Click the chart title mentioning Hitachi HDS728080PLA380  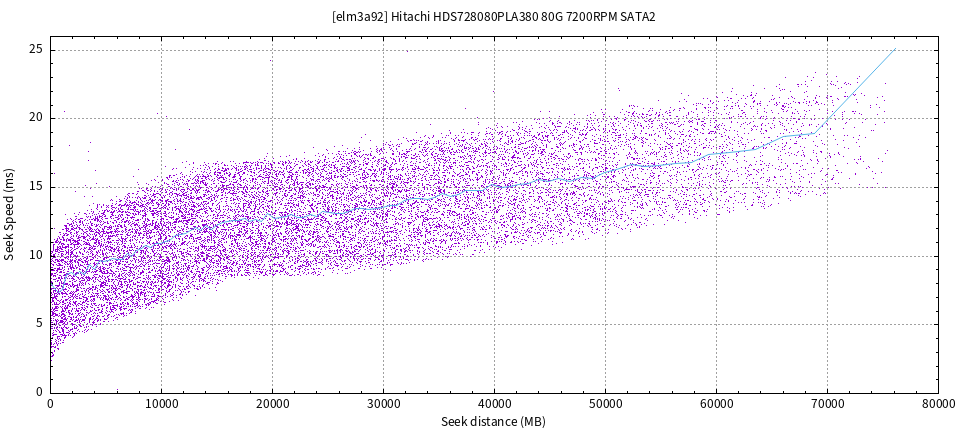coord(494,17)
